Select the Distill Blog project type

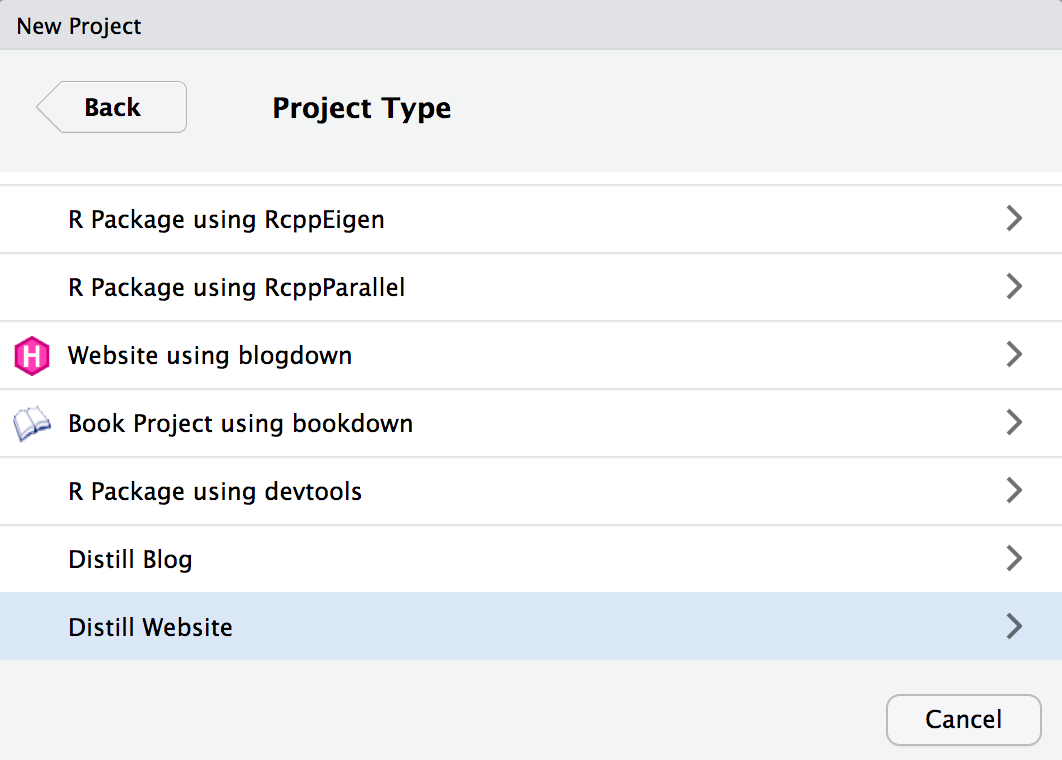pyautogui.click(x=130, y=559)
